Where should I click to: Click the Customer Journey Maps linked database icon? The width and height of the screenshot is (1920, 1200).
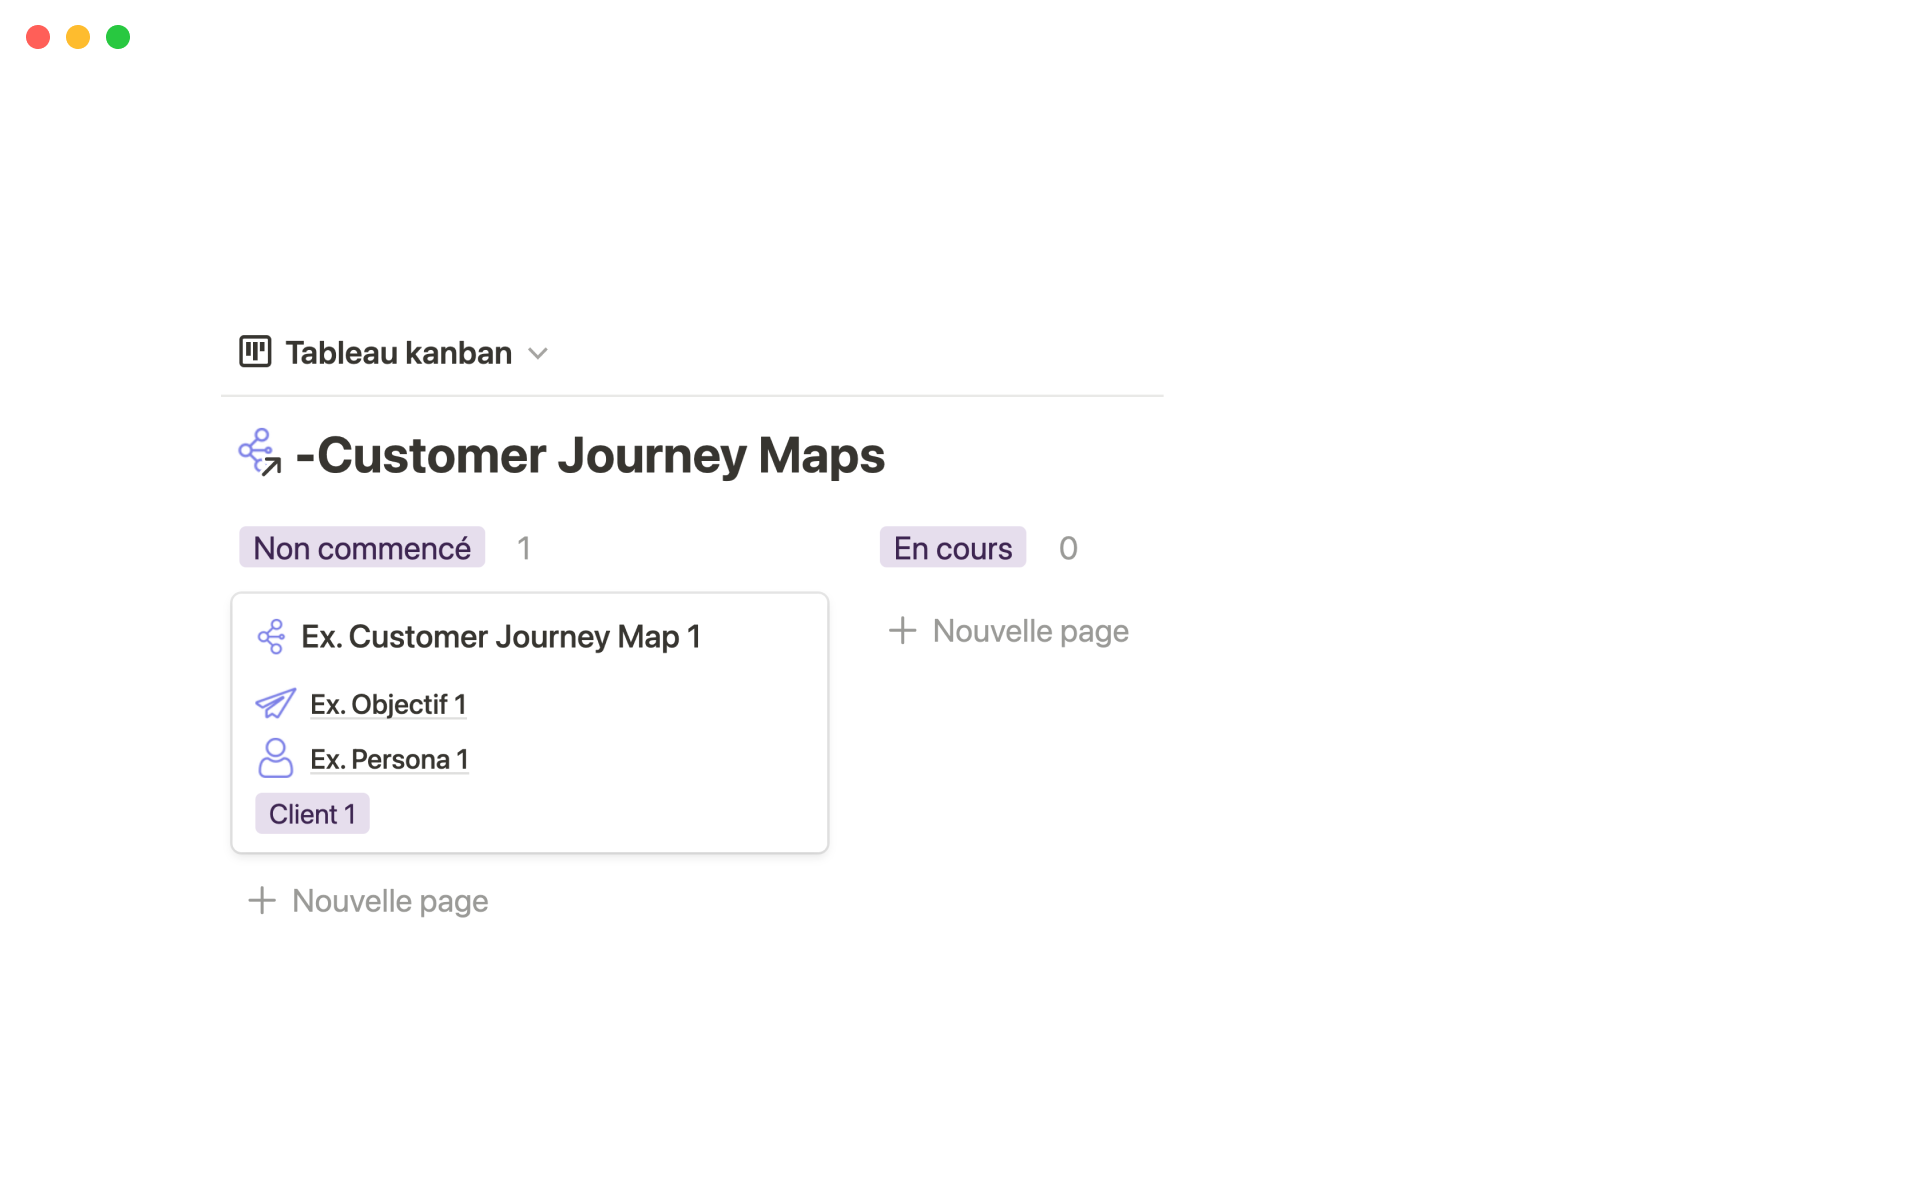[x=260, y=453]
